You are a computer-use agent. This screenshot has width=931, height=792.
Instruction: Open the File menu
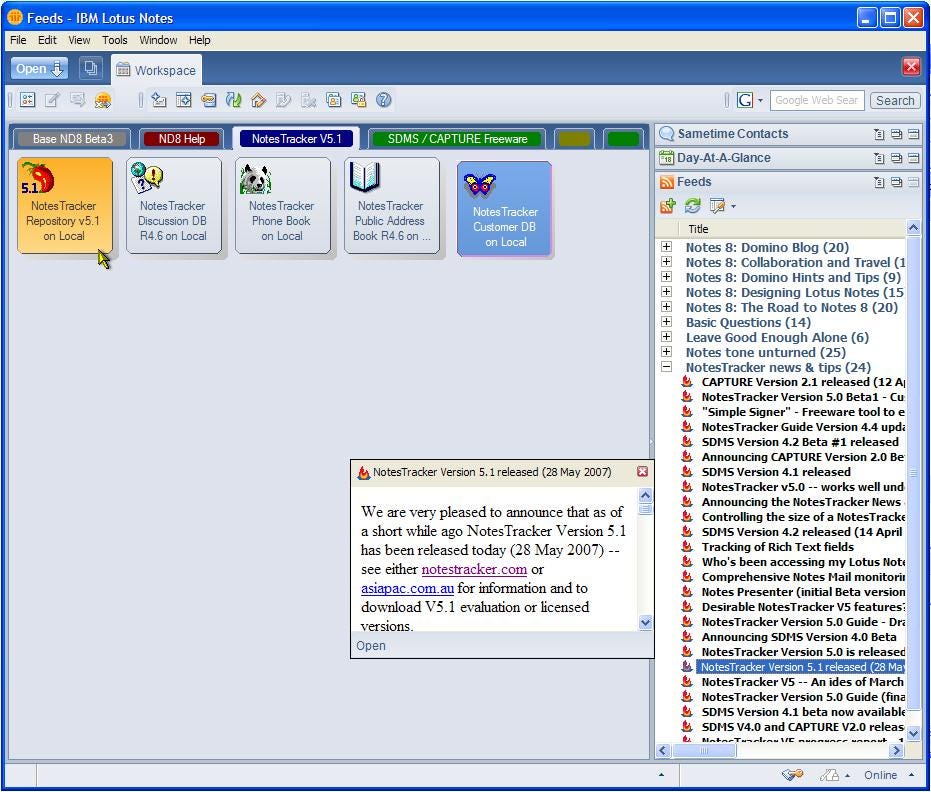point(18,40)
